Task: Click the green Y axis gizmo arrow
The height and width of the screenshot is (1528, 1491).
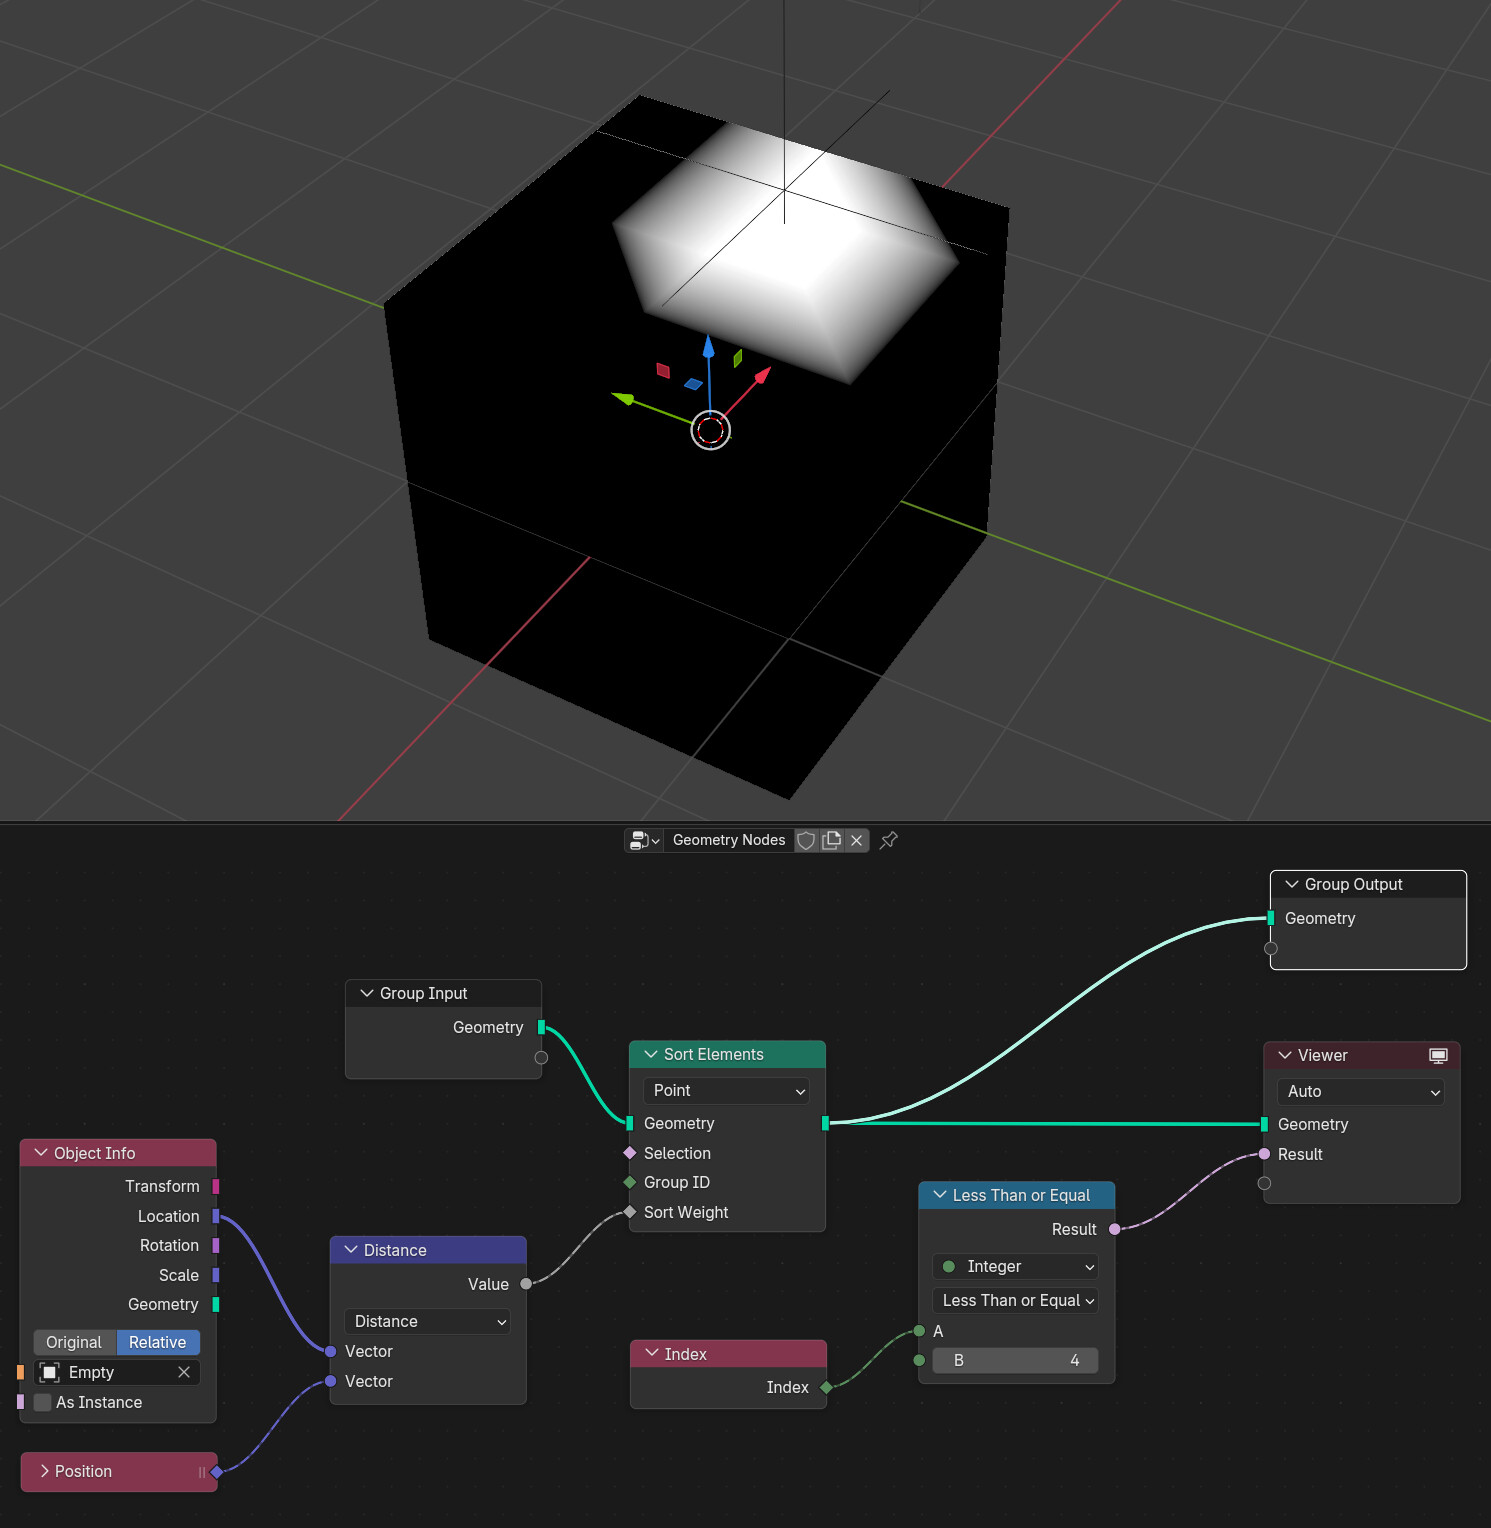Action: 624,398
